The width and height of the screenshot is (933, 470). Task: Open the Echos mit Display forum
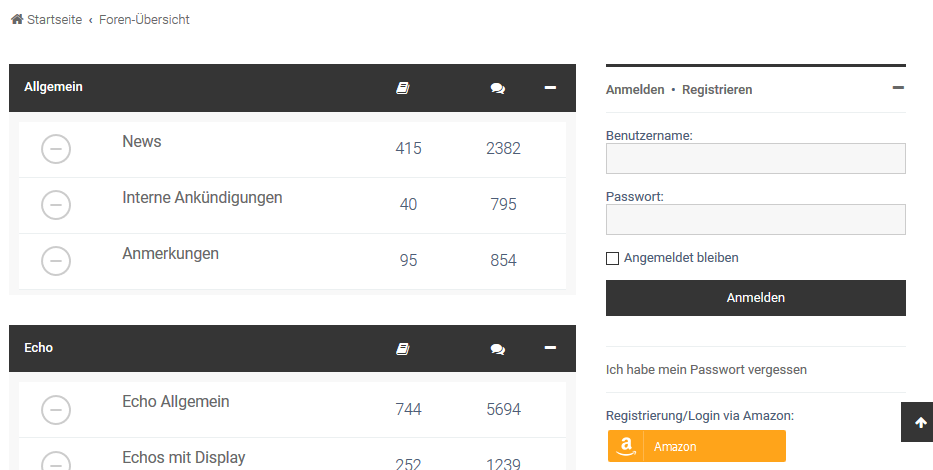click(x=184, y=457)
